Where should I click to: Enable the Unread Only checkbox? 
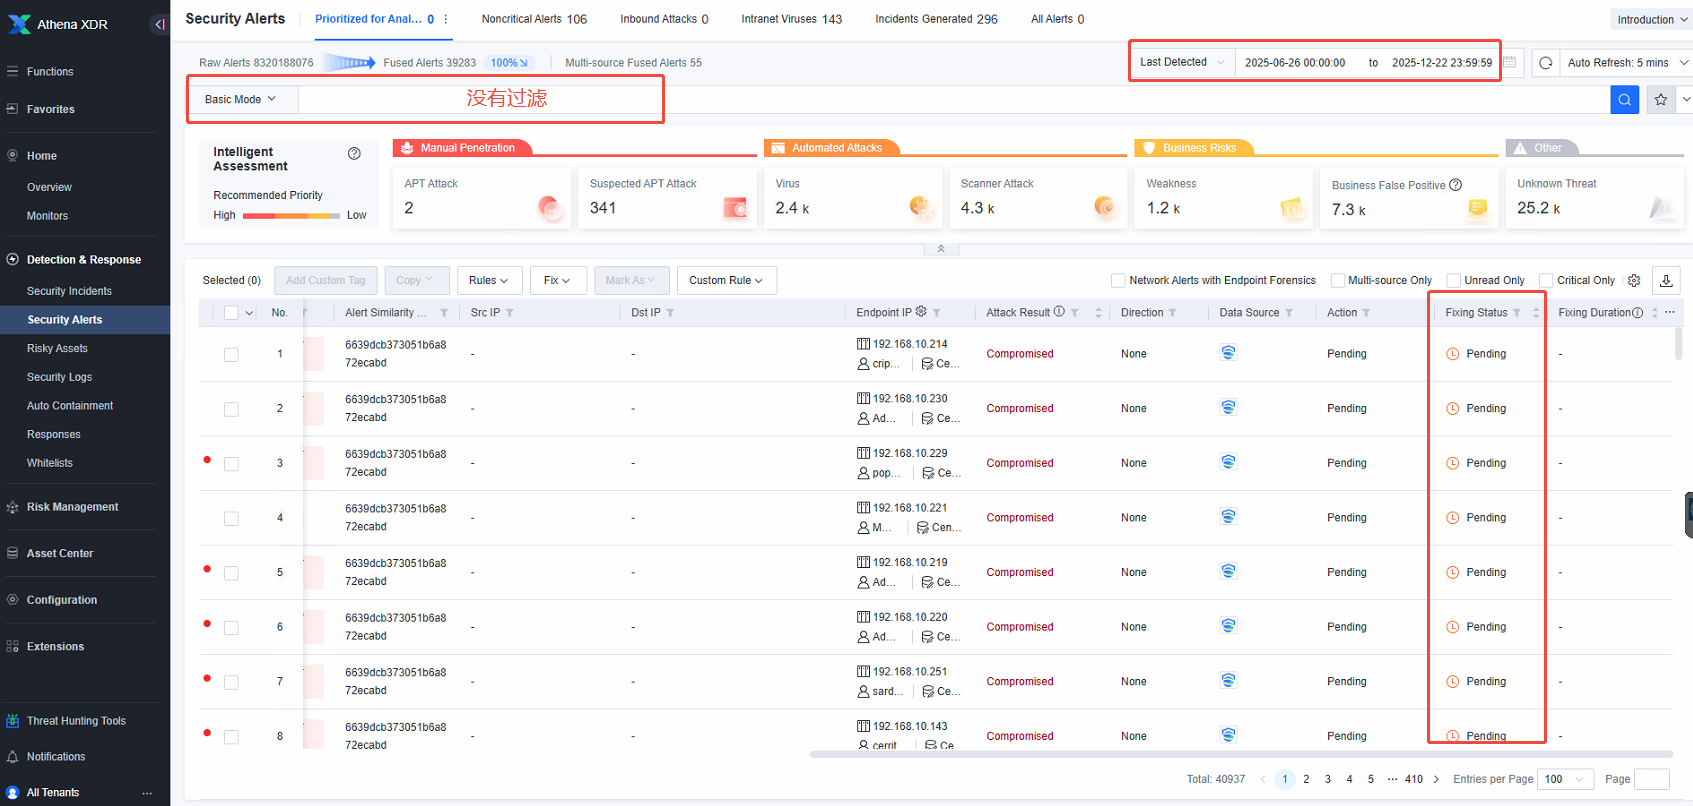(1454, 280)
